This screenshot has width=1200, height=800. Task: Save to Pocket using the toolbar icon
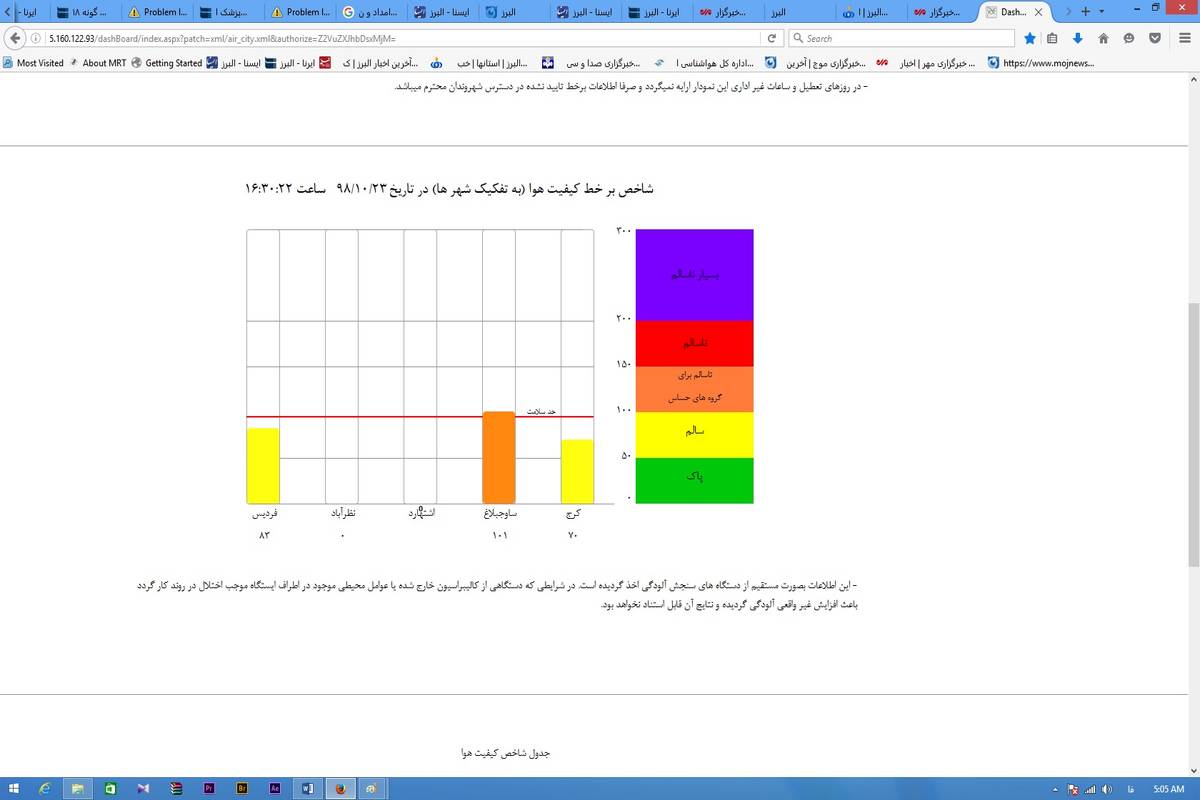click(x=1154, y=38)
